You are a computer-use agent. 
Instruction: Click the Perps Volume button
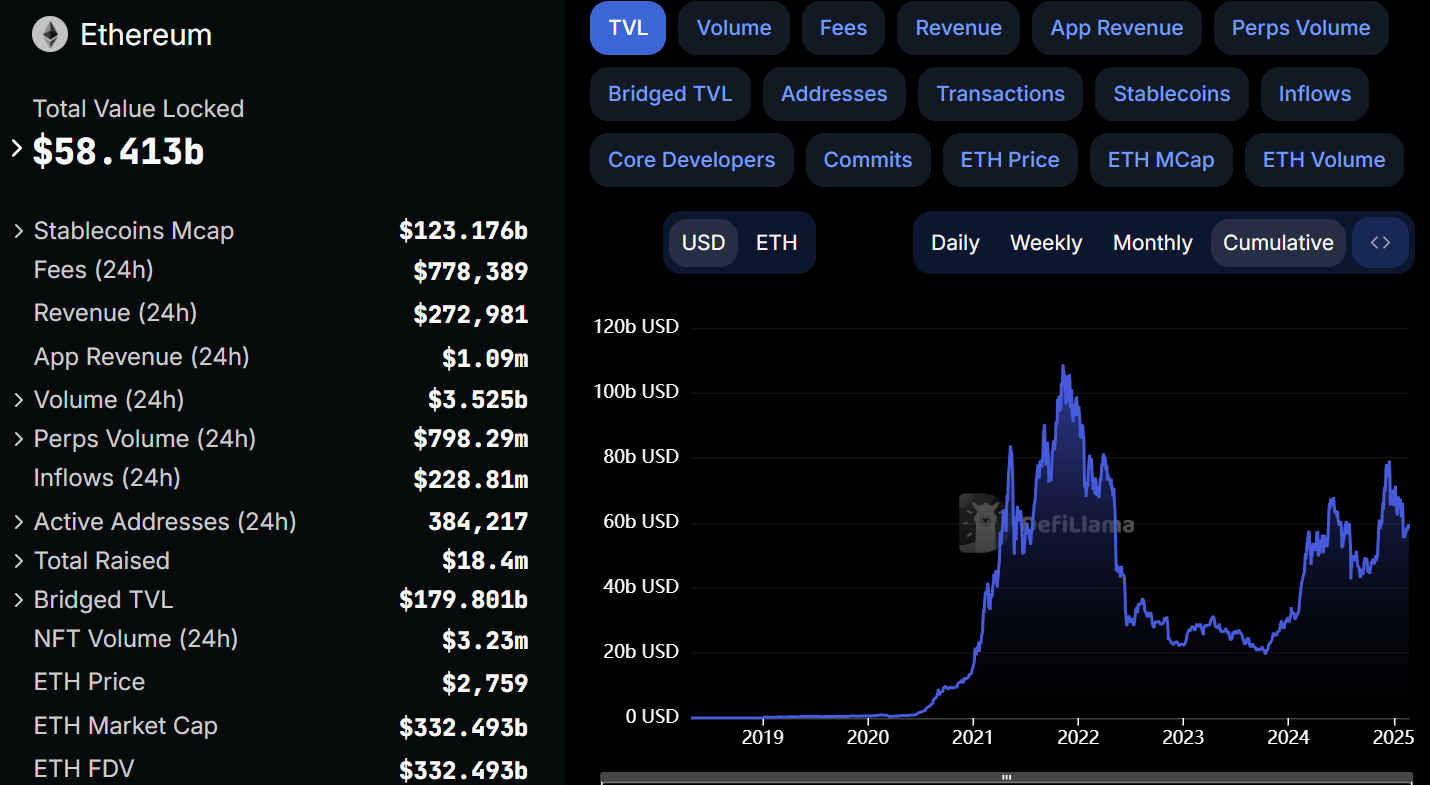(x=1300, y=28)
